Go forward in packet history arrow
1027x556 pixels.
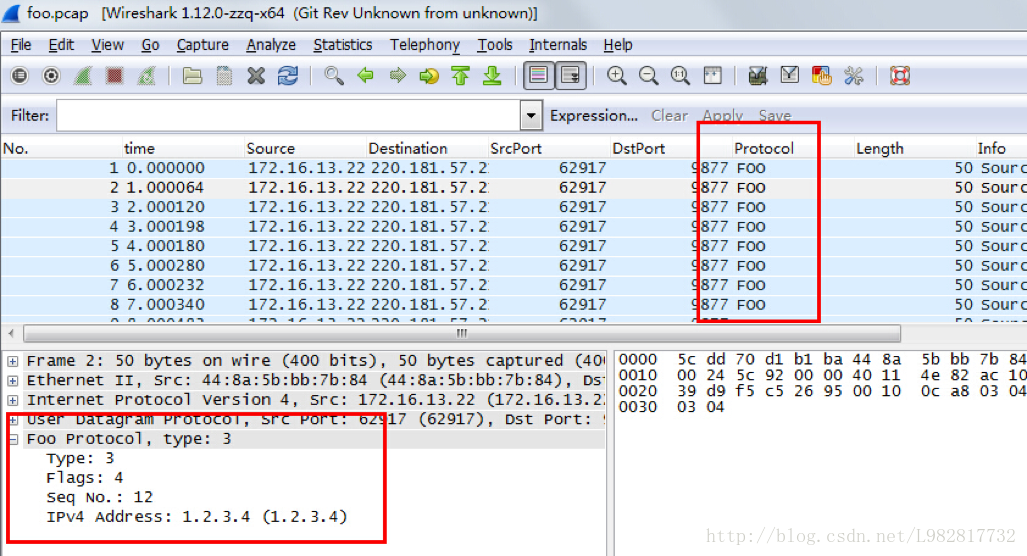coord(398,76)
